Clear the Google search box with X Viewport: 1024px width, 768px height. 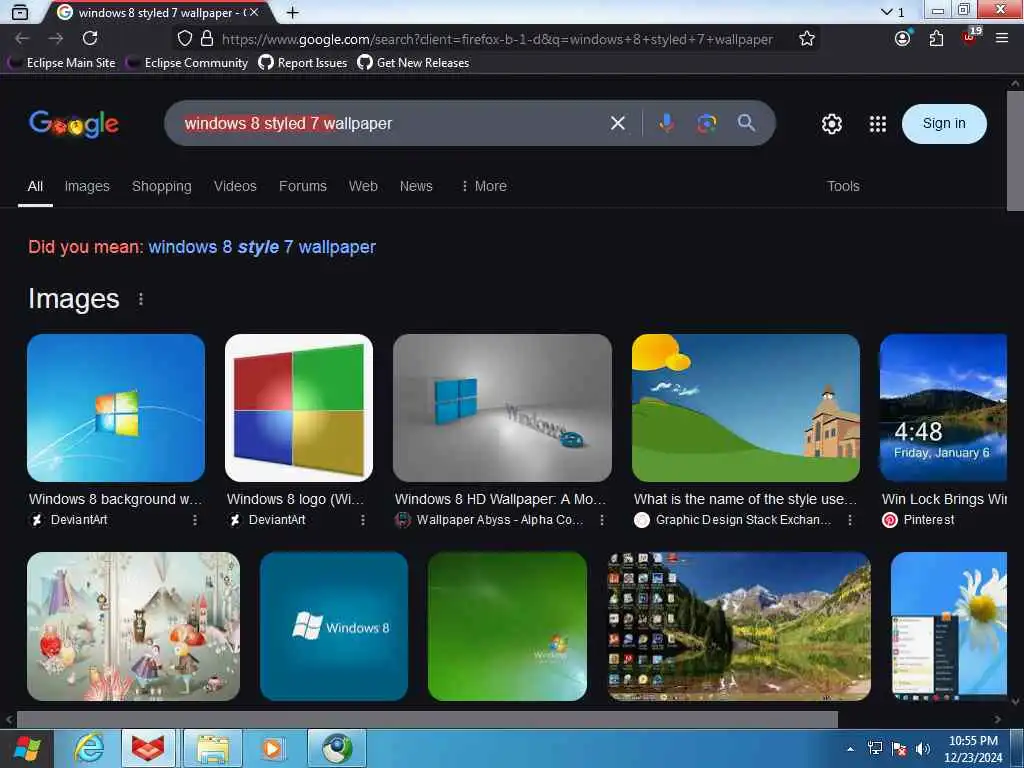coord(617,123)
